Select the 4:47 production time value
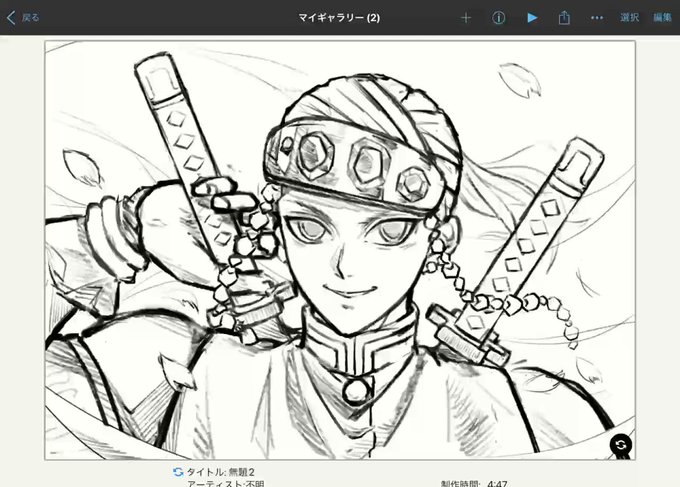The height and width of the screenshot is (487, 680). [497, 483]
